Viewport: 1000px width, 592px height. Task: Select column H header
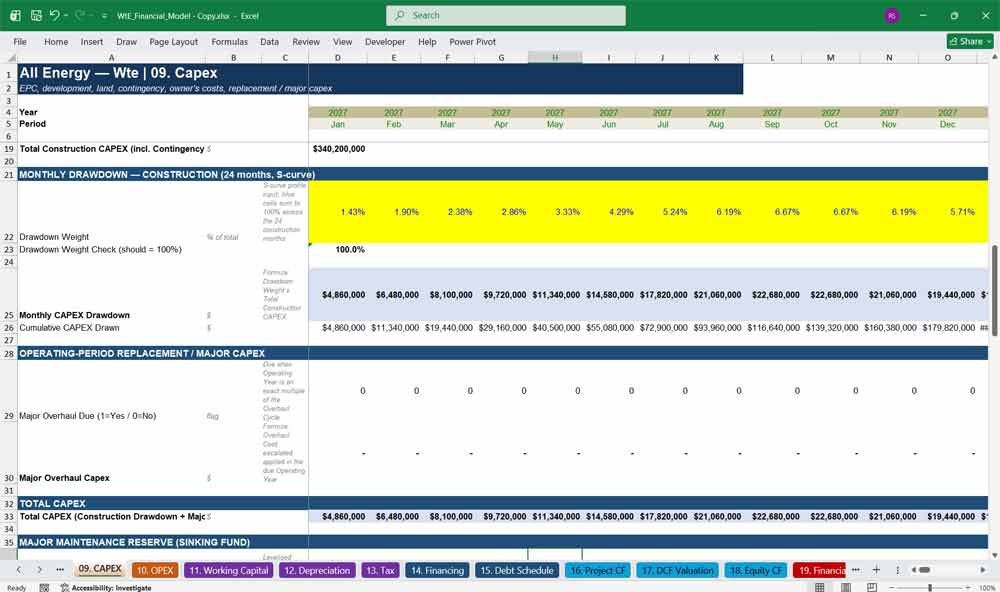(555, 57)
